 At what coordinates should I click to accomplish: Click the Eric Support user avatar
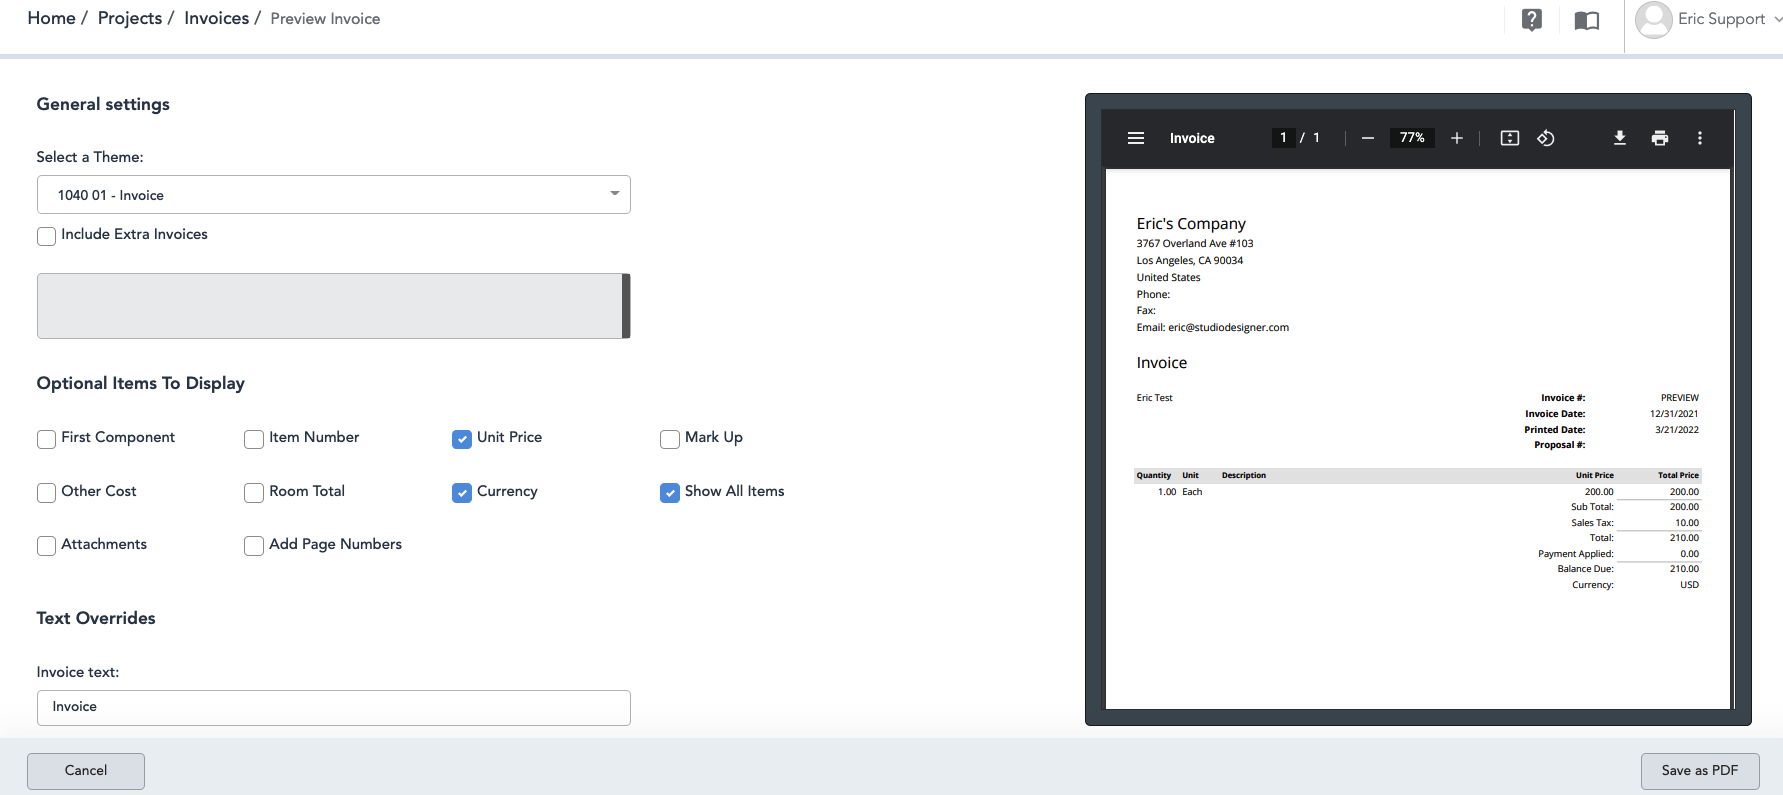pyautogui.click(x=1653, y=20)
